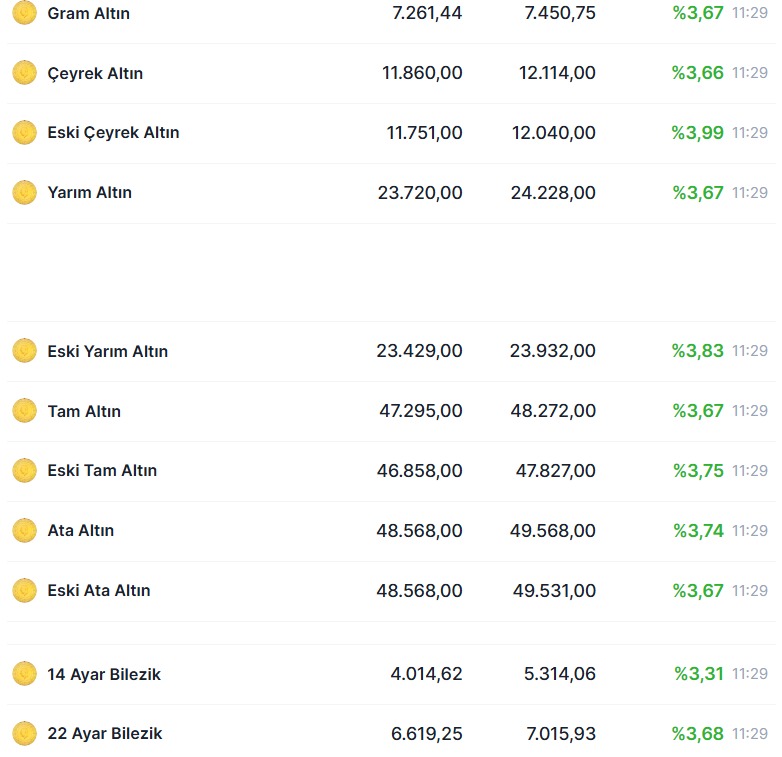Open the Gram Altın link
Image resolution: width=782 pixels, height=757 pixels.
(88, 14)
